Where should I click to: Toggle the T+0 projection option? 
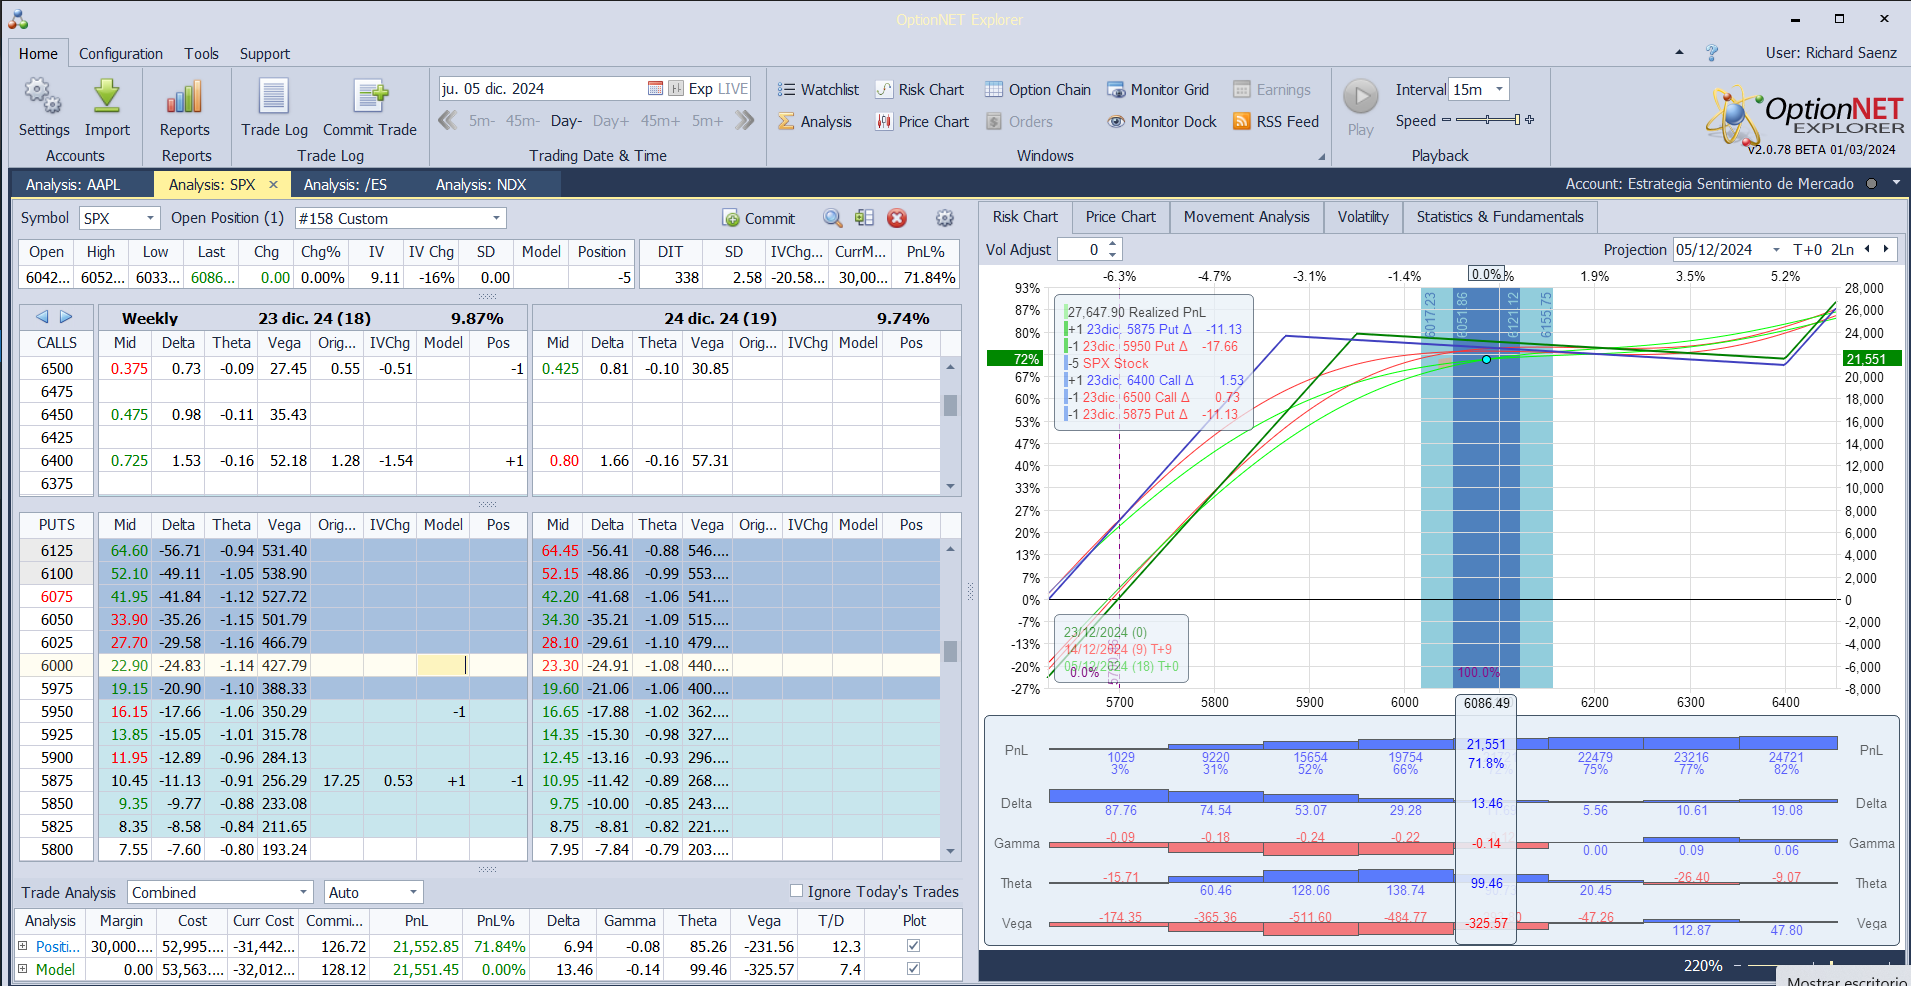point(1808,249)
